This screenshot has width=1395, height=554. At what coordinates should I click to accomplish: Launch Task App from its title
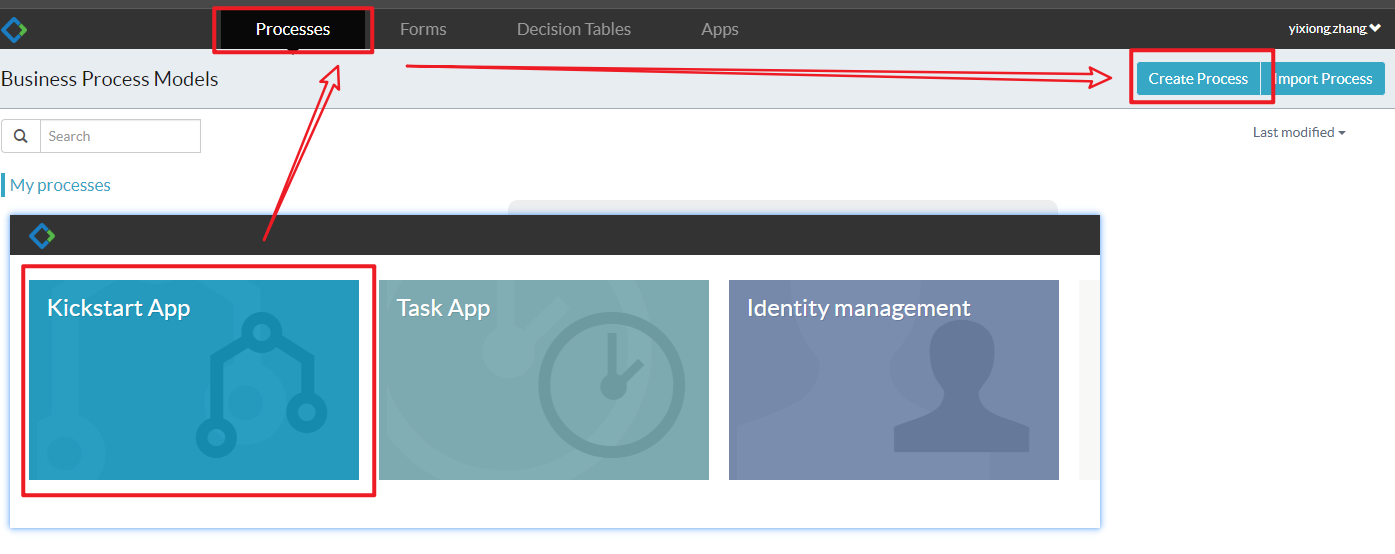pos(443,308)
